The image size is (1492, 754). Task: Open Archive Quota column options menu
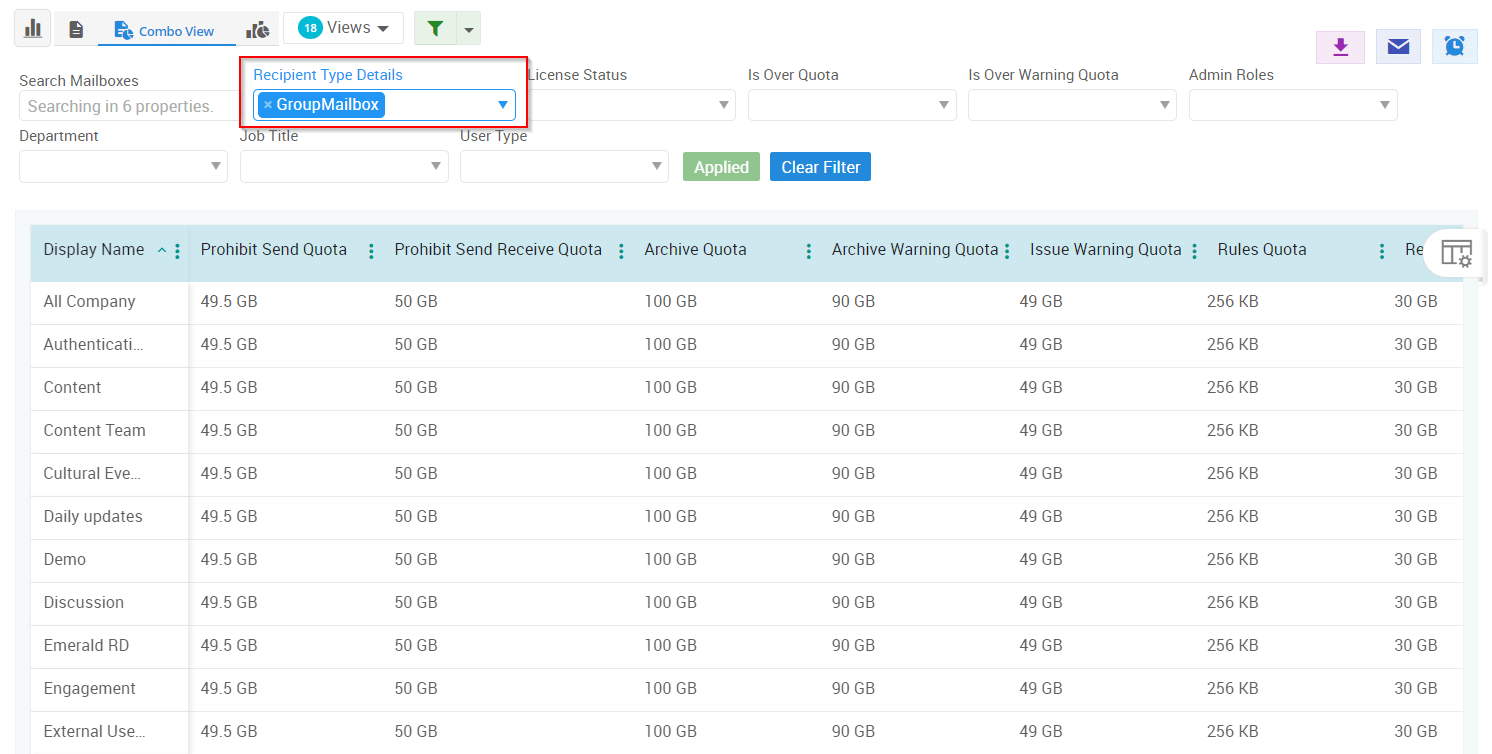click(x=808, y=251)
